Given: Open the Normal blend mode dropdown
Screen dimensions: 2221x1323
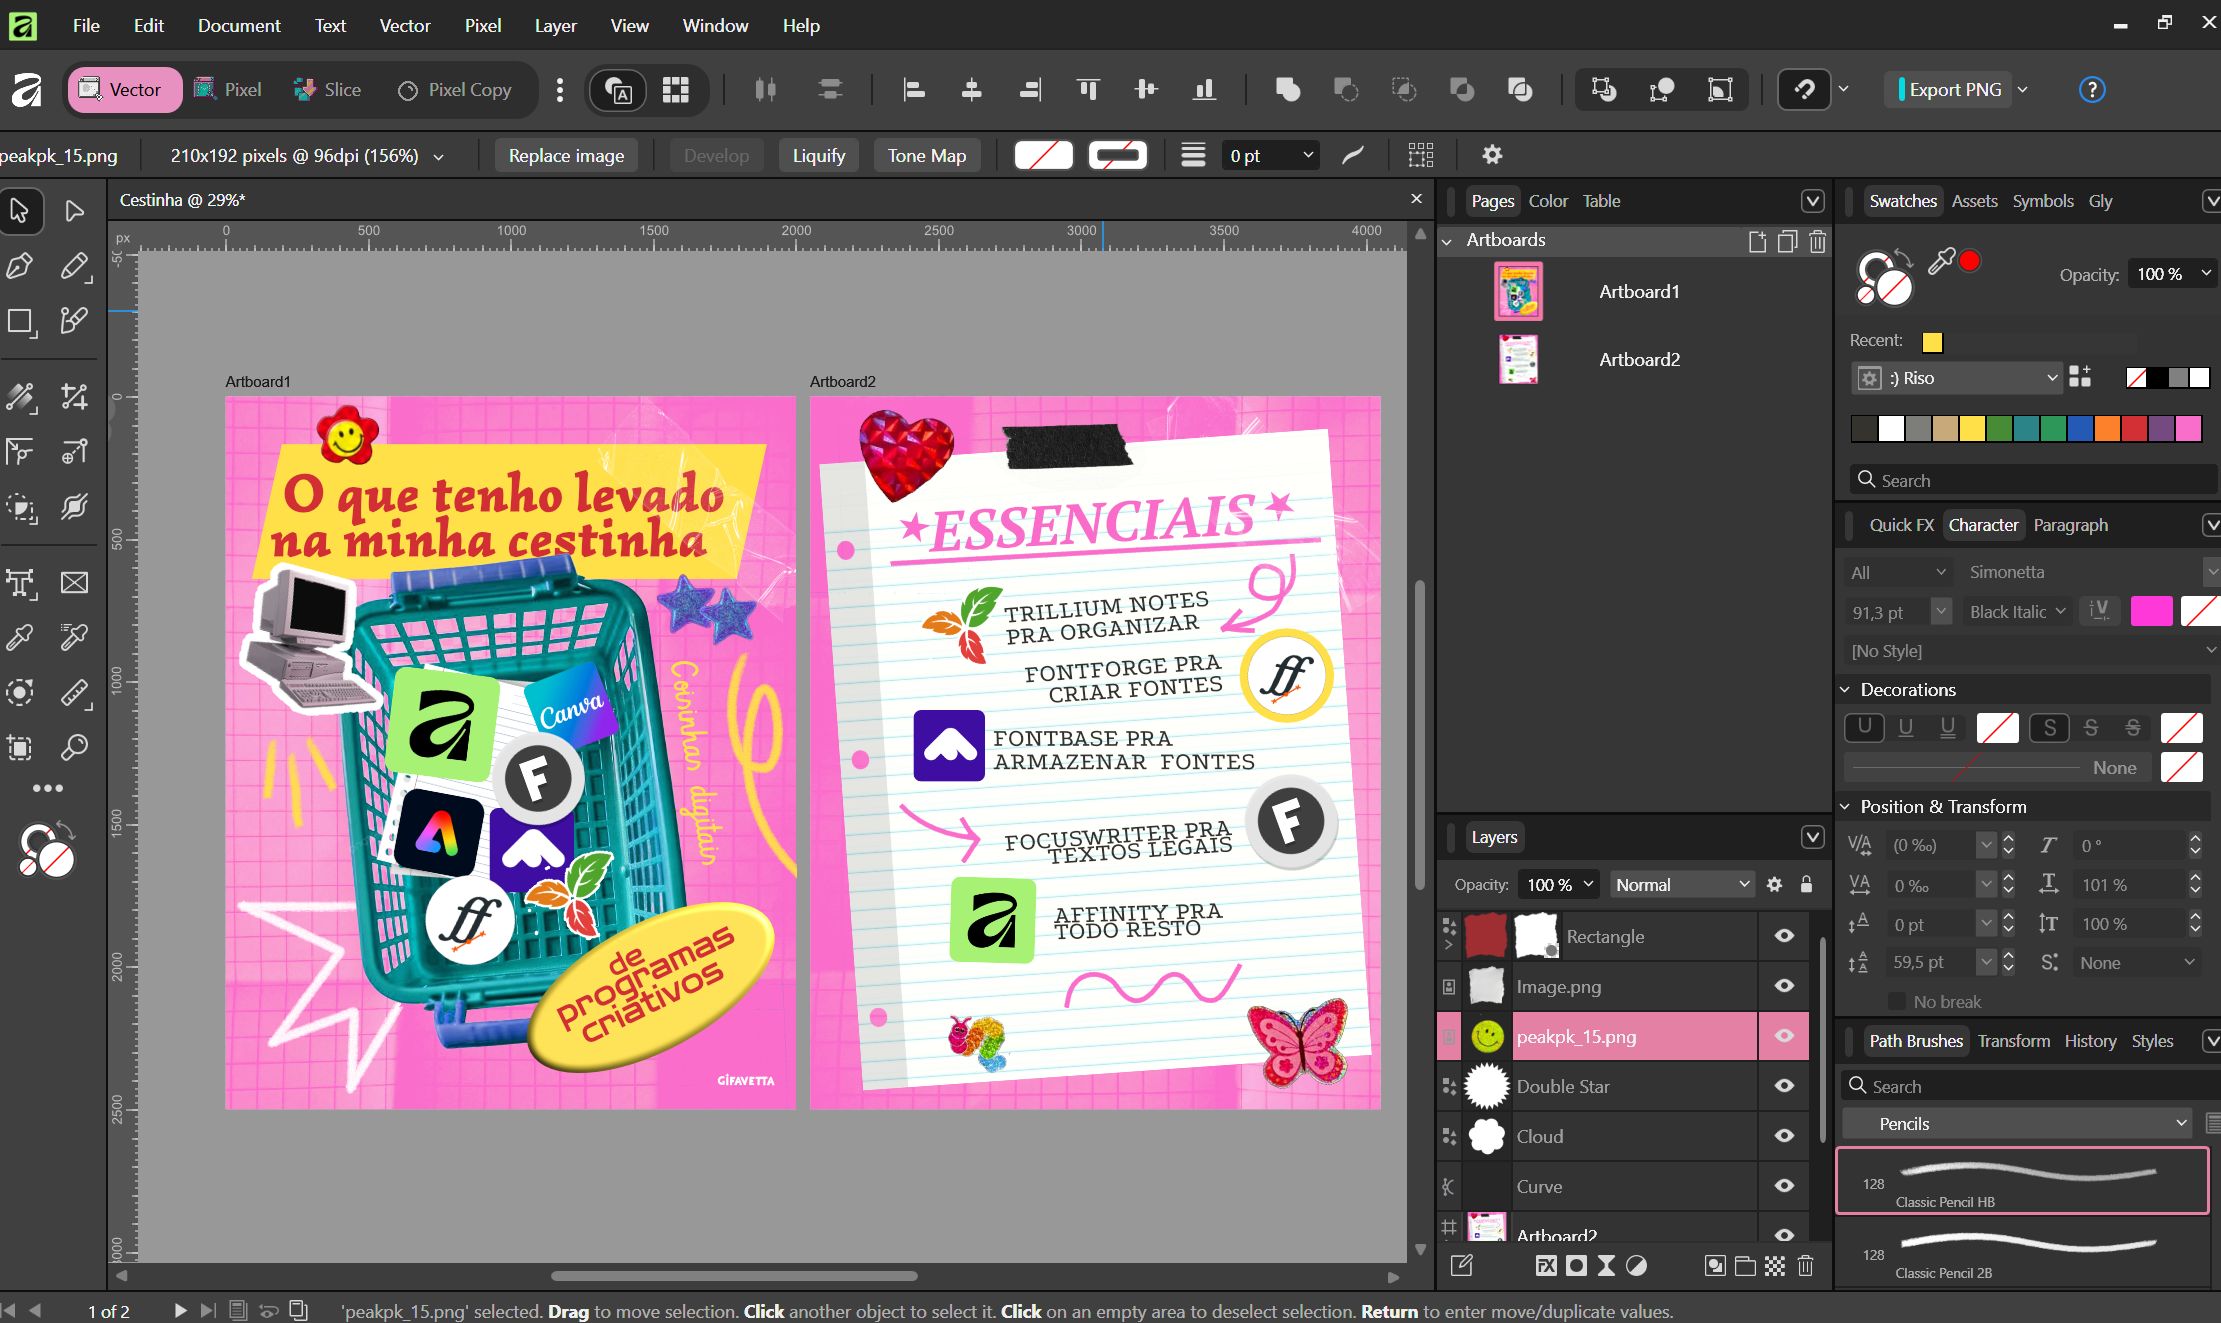Looking at the screenshot, I should 1682,884.
